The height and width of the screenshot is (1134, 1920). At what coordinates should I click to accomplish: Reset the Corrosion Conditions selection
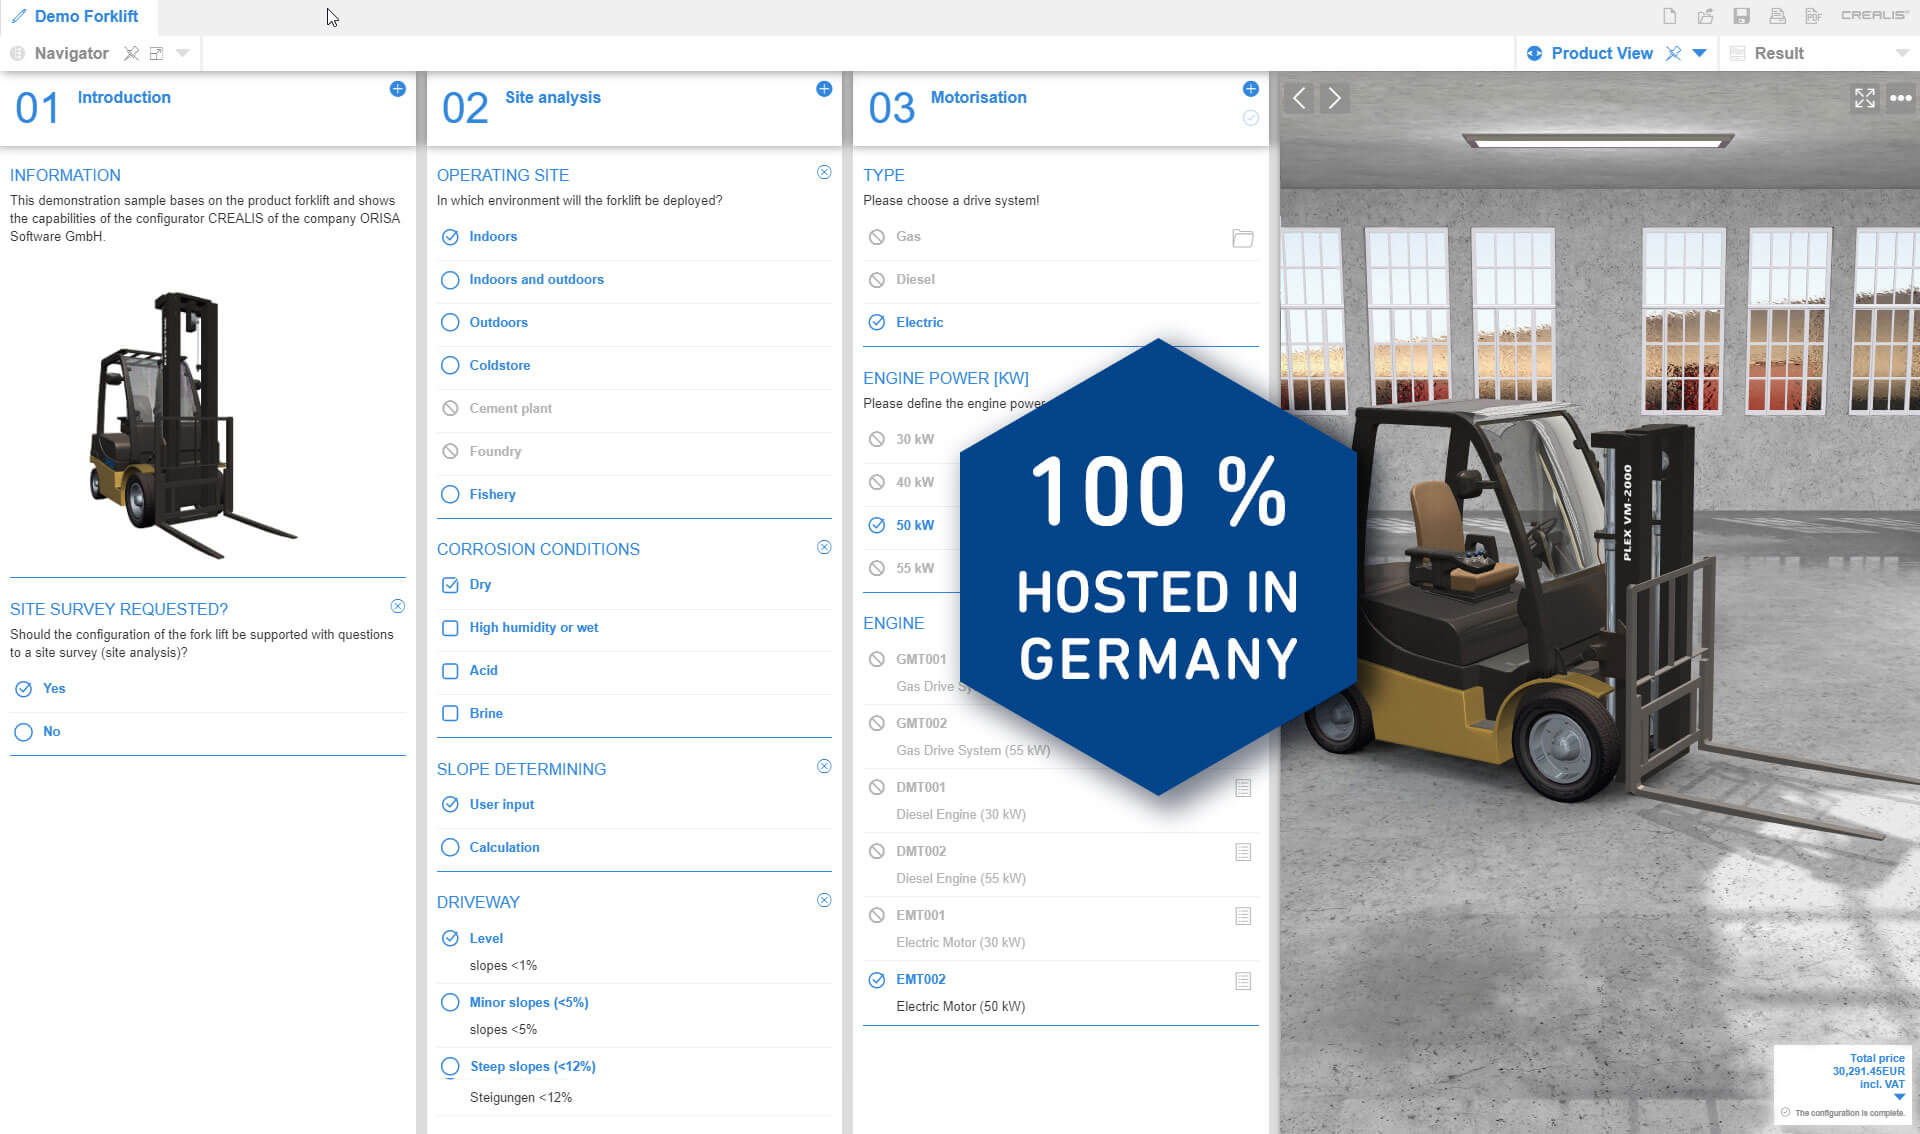pos(824,547)
